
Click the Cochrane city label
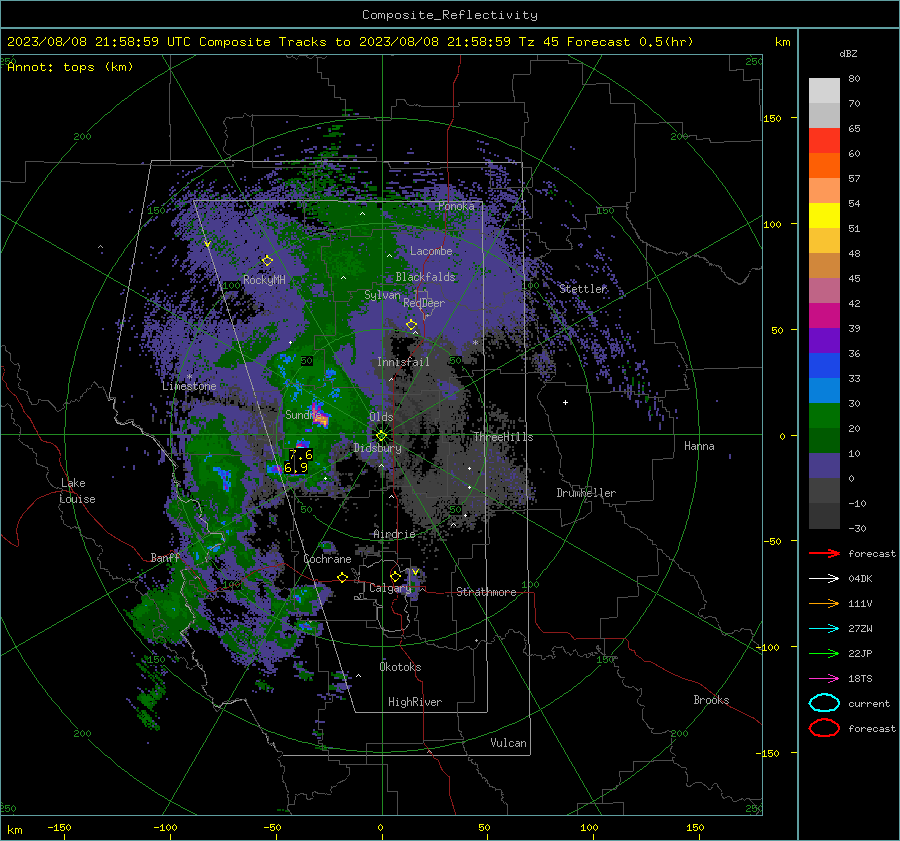click(x=327, y=559)
